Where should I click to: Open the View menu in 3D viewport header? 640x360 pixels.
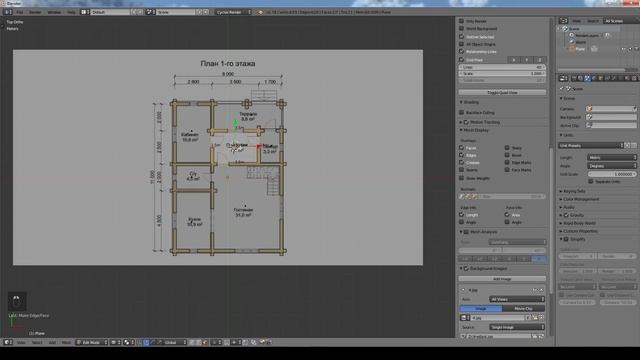21,342
